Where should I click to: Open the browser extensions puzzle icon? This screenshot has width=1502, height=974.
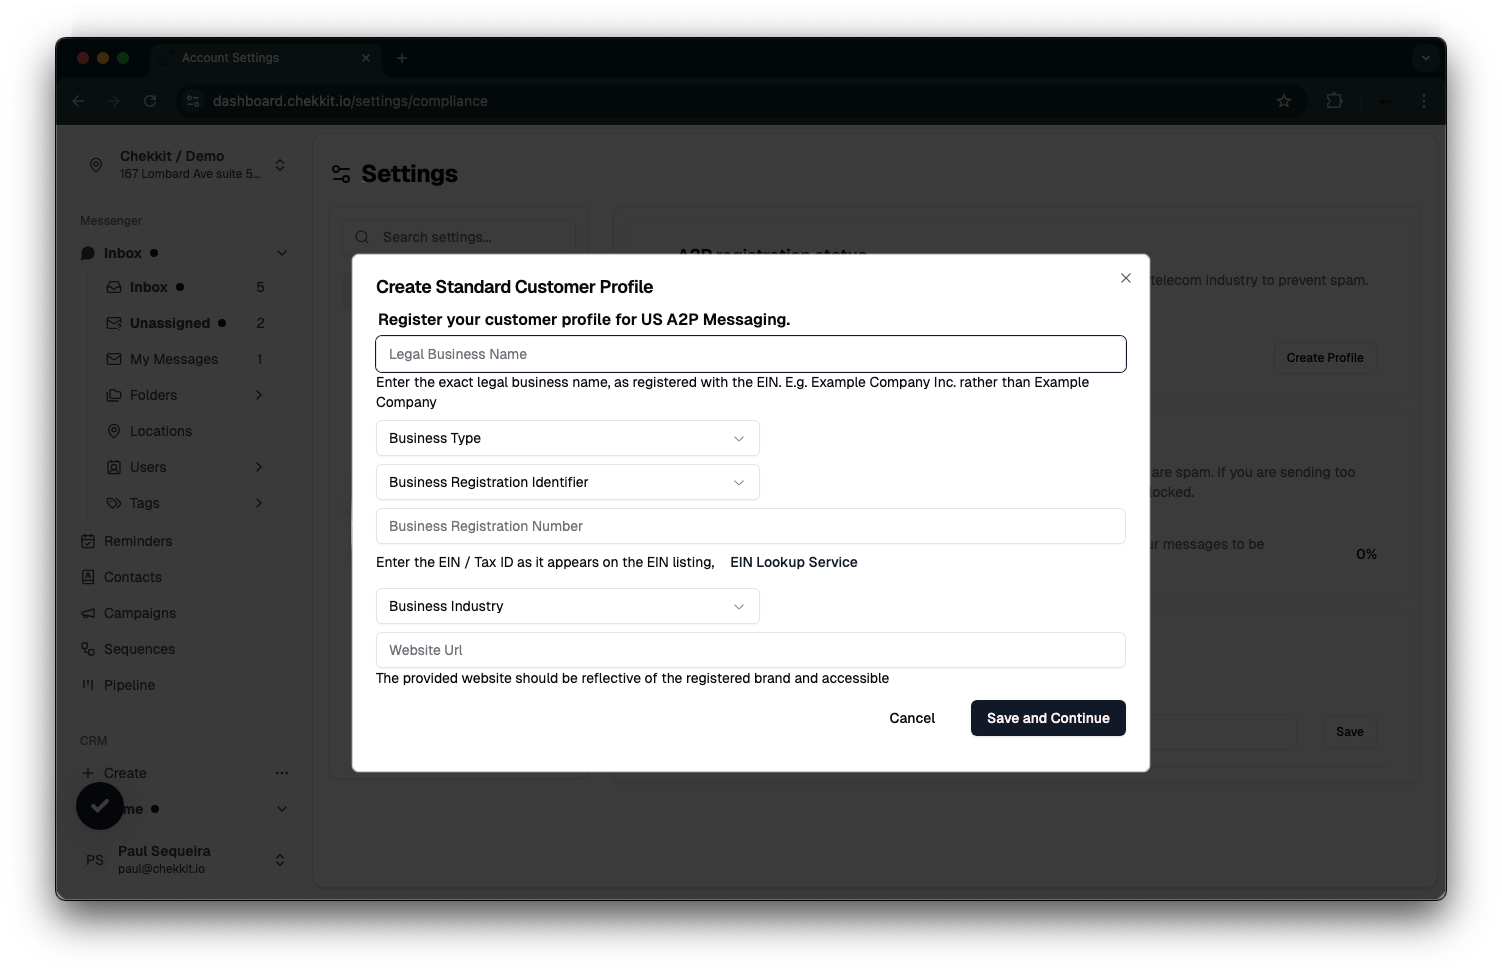click(1334, 101)
